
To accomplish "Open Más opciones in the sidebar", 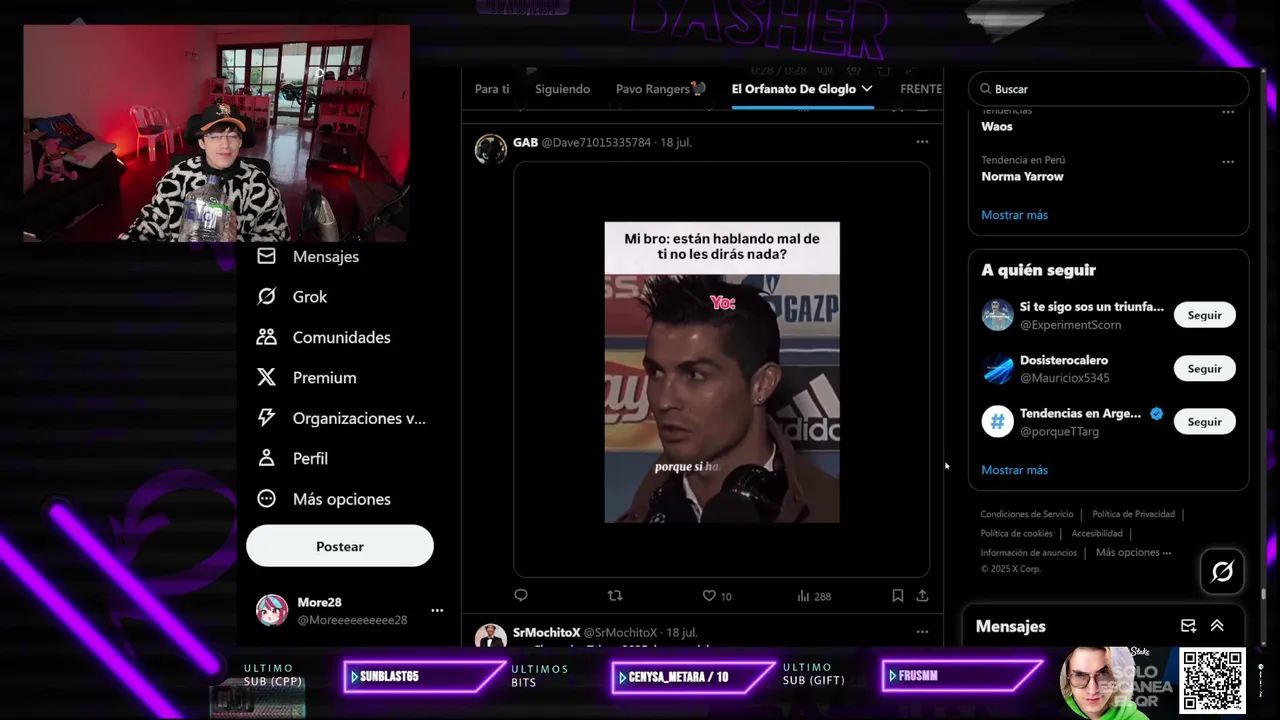I will click(x=324, y=499).
